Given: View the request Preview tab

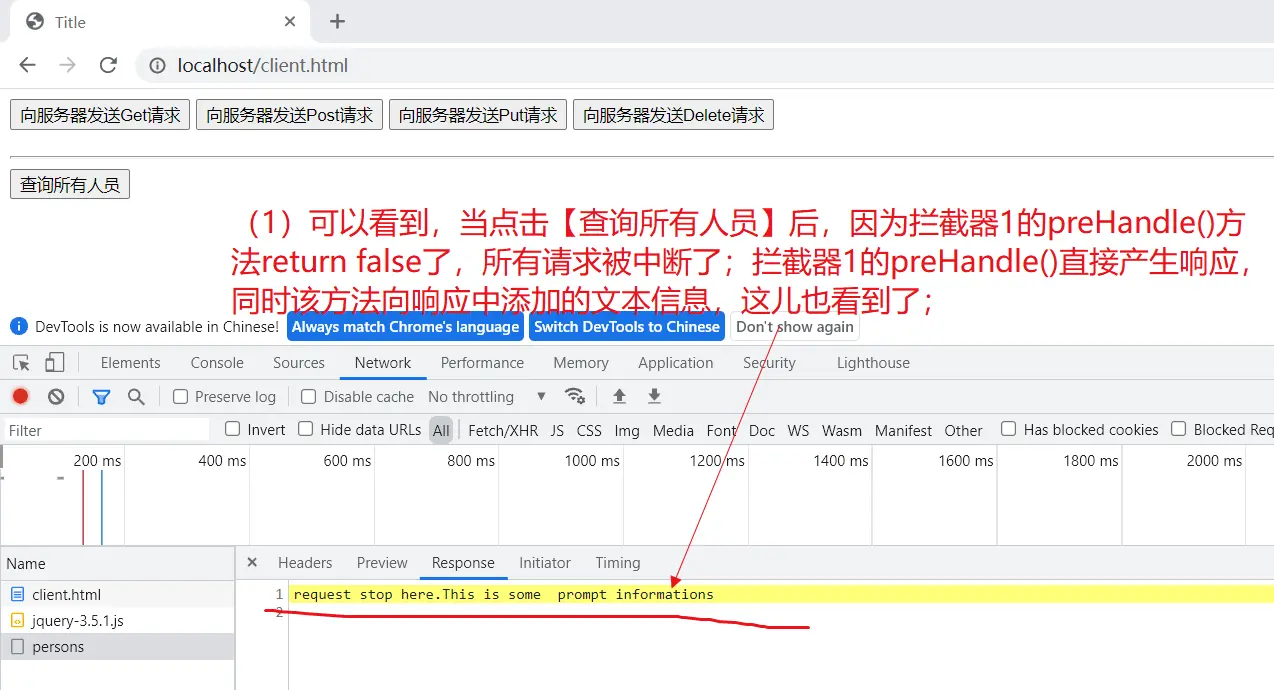Looking at the screenshot, I should coord(382,563).
